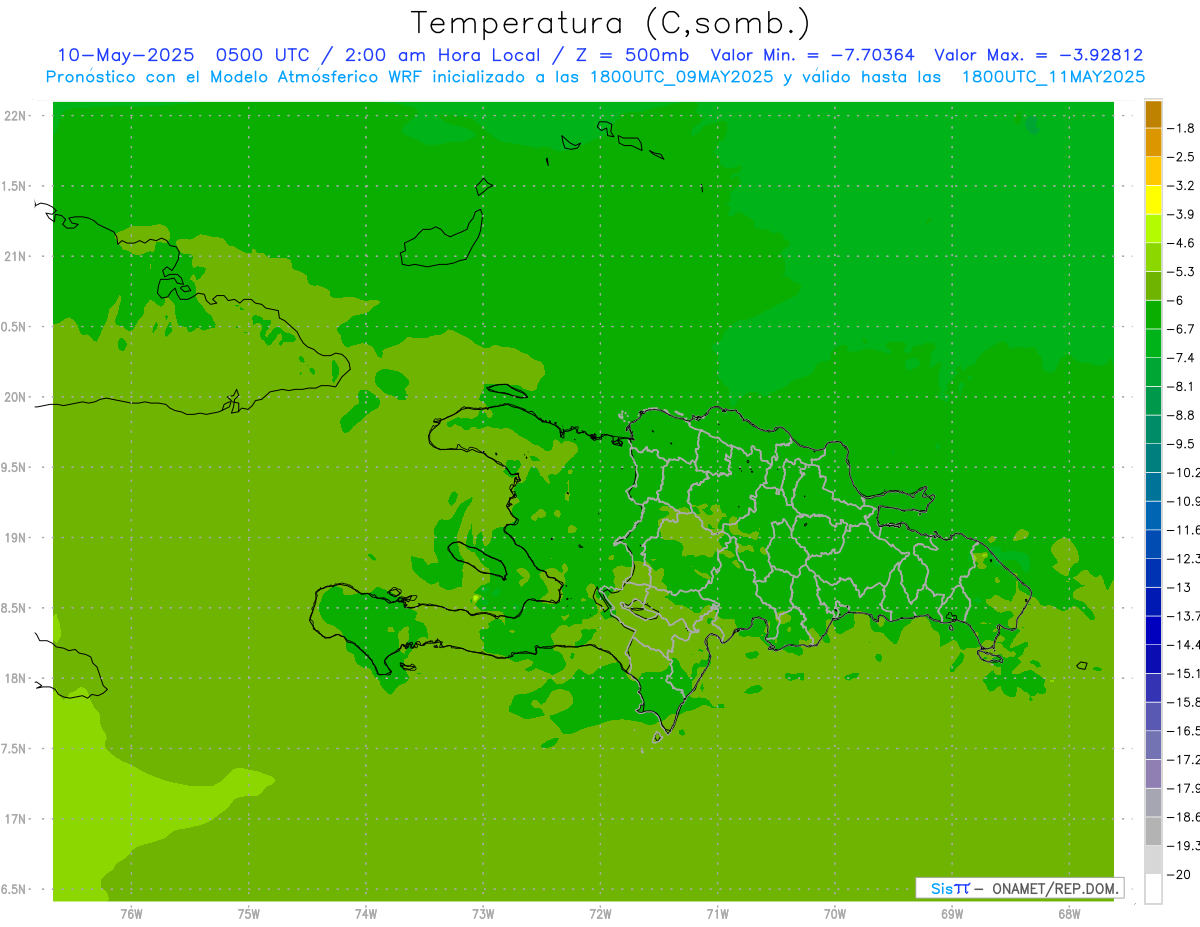Click the legend value '-3.2'
Screen dimensions: 1200x927
[x=1181, y=186]
